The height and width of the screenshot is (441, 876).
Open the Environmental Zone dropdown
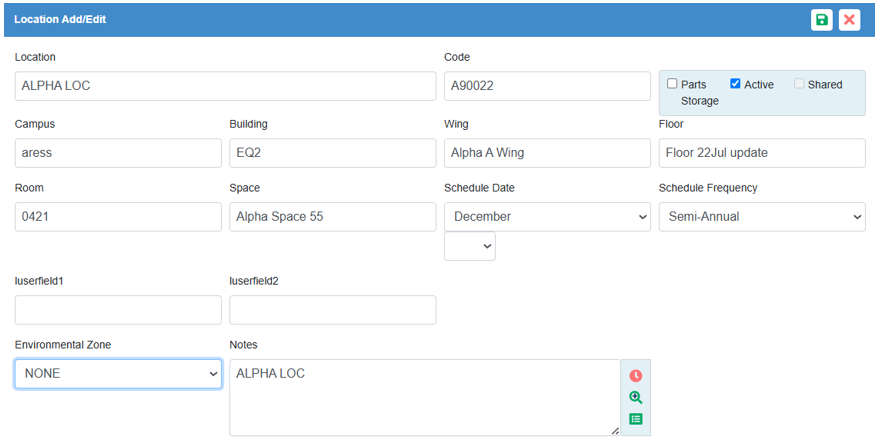[x=118, y=374]
